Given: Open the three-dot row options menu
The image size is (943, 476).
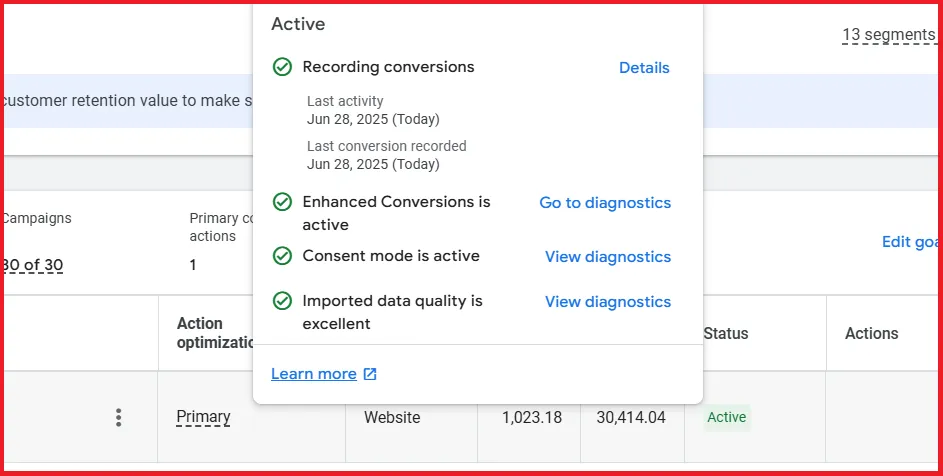Looking at the screenshot, I should [119, 417].
